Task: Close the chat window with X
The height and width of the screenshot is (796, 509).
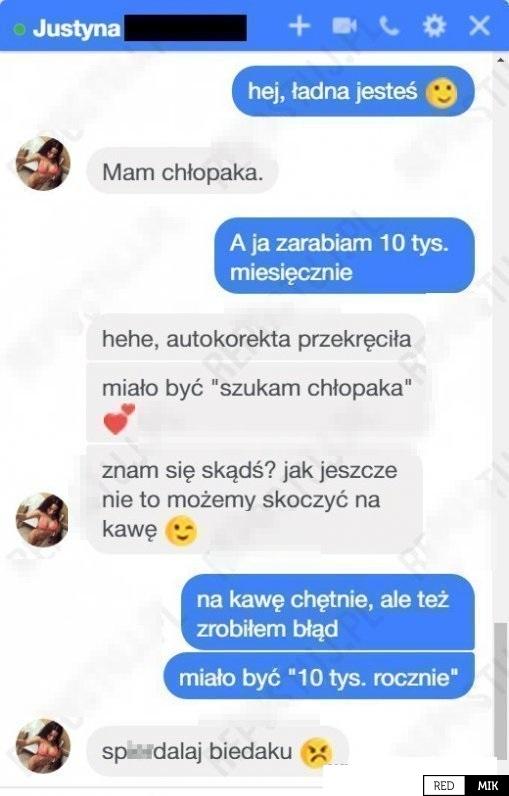Action: point(479,26)
